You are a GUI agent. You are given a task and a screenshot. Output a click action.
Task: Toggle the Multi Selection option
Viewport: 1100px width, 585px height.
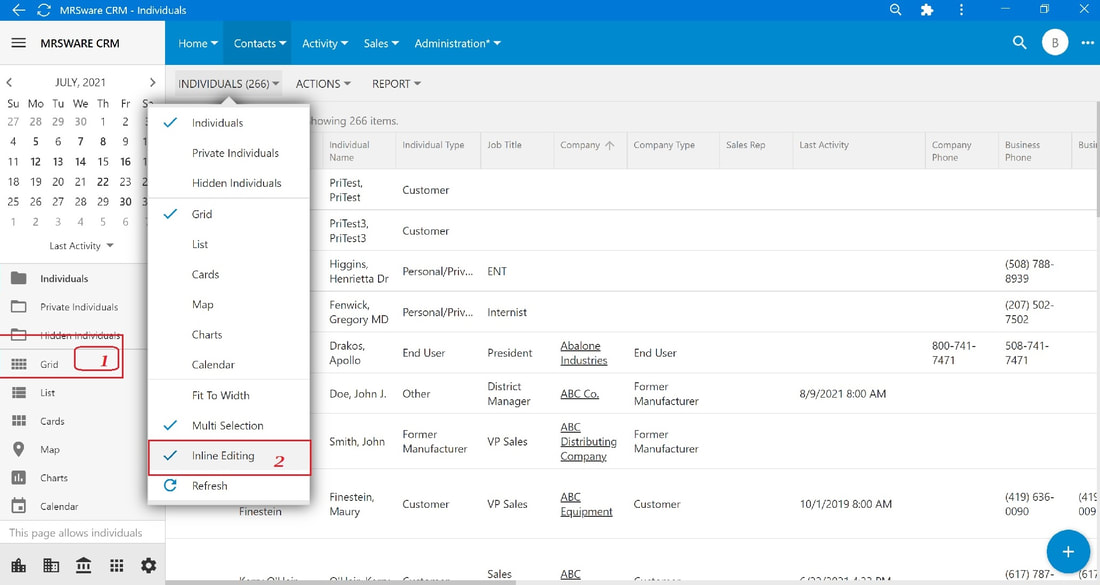(229, 426)
